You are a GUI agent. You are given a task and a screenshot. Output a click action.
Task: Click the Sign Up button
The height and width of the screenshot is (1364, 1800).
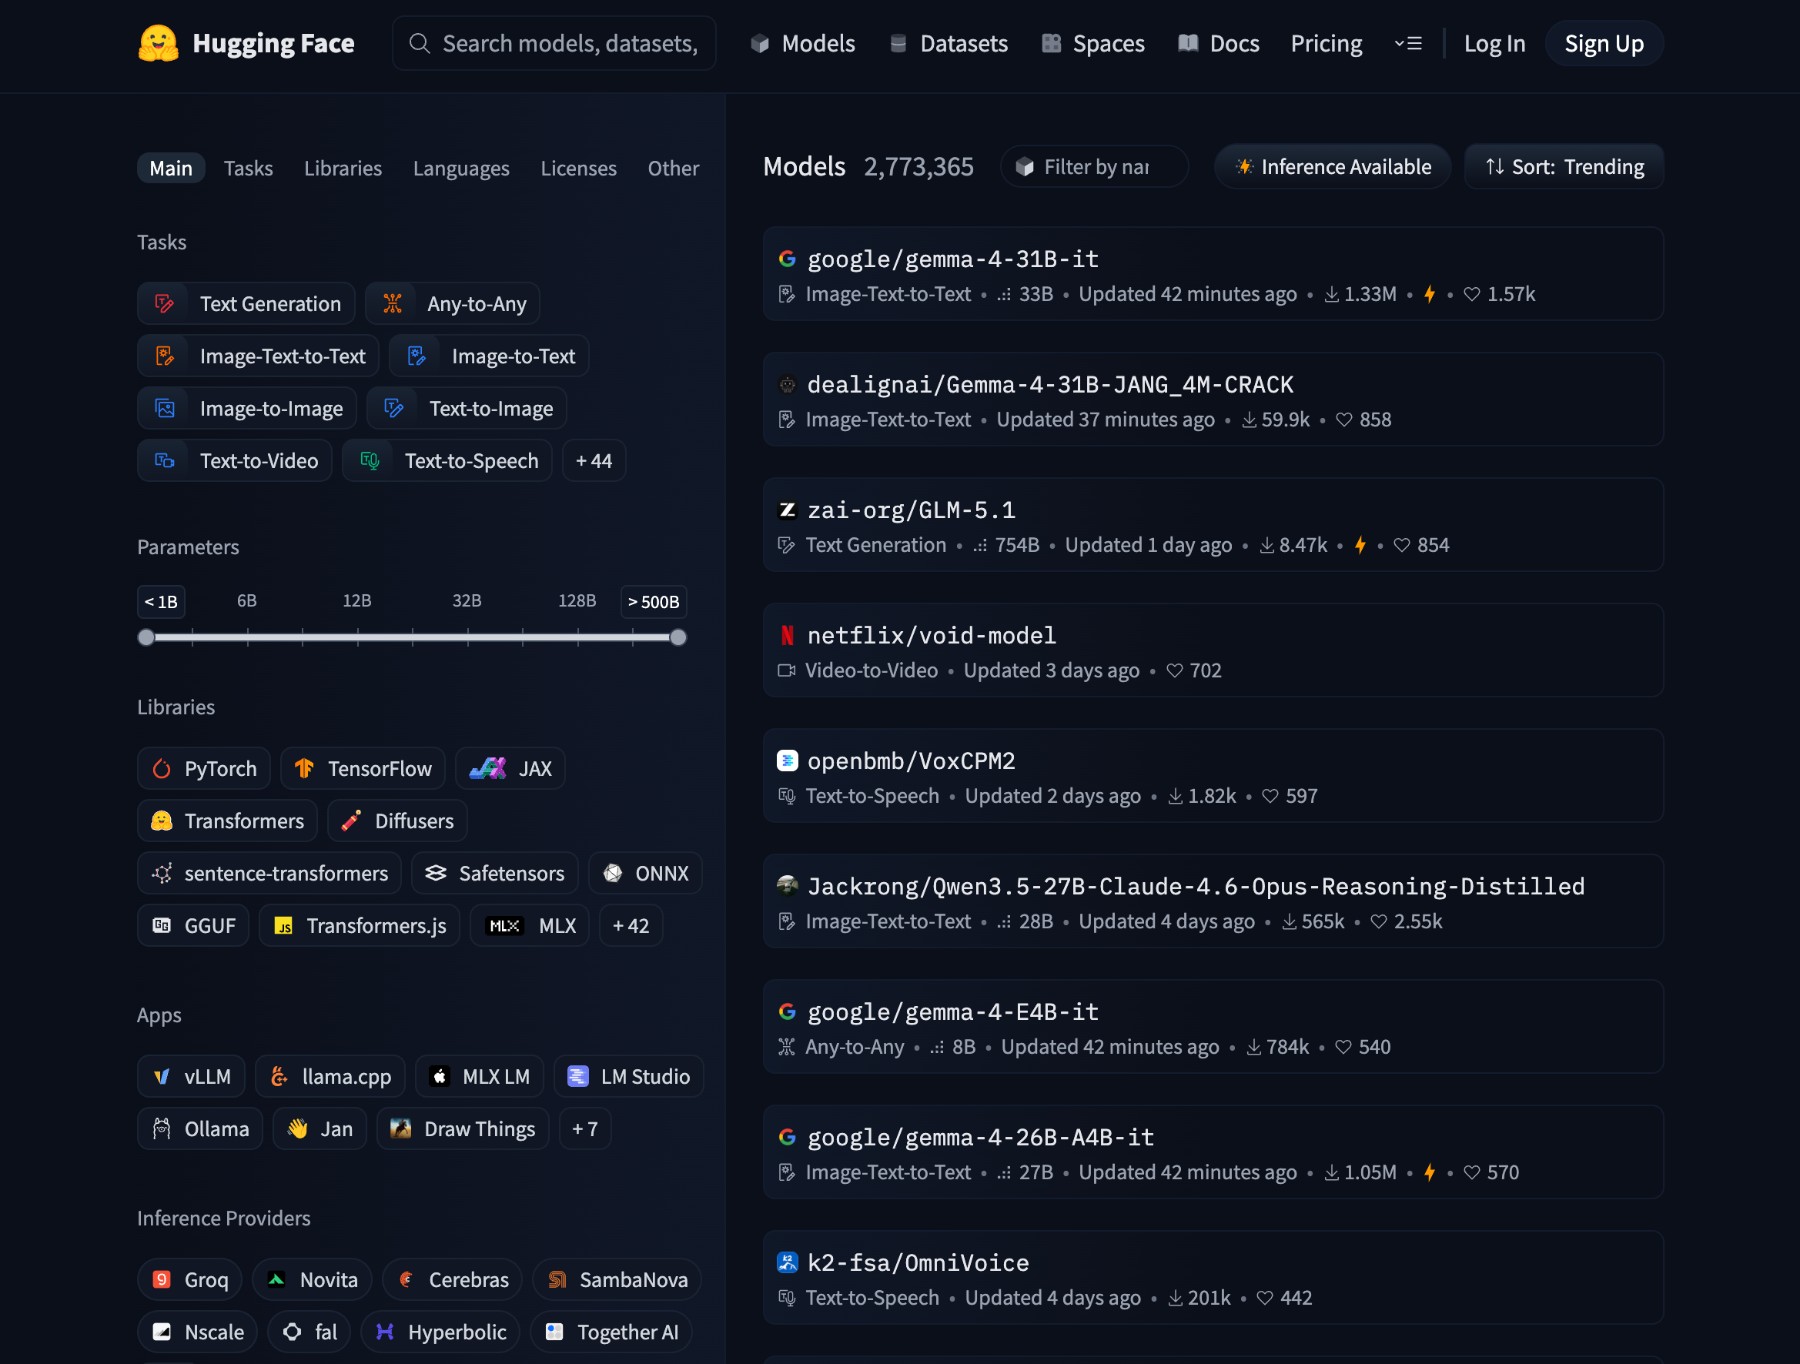tap(1604, 44)
